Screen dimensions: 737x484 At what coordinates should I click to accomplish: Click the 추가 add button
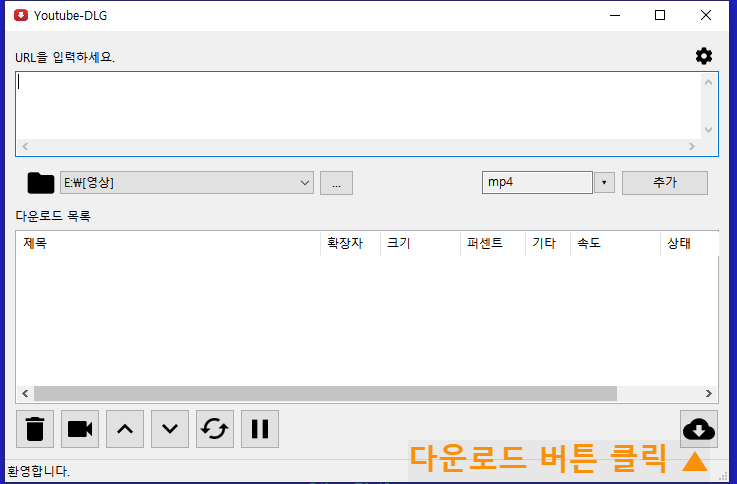[x=665, y=183]
